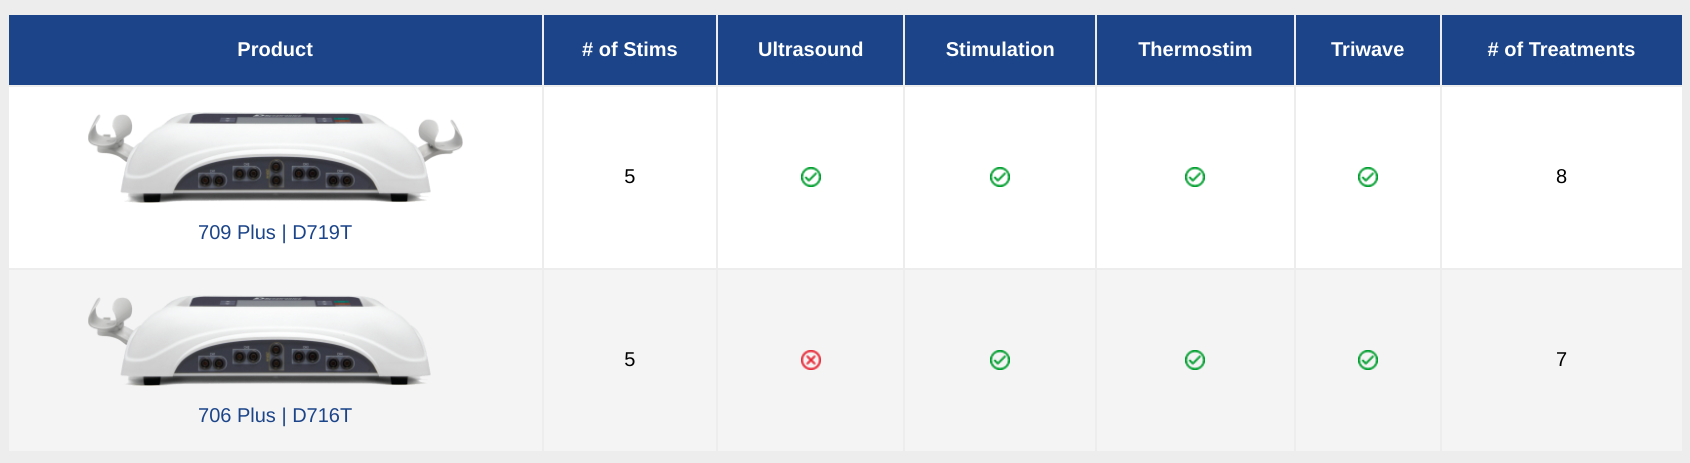Click the 709 Plus Triwave checkmark icon
The width and height of the screenshot is (1690, 463).
(x=1368, y=177)
